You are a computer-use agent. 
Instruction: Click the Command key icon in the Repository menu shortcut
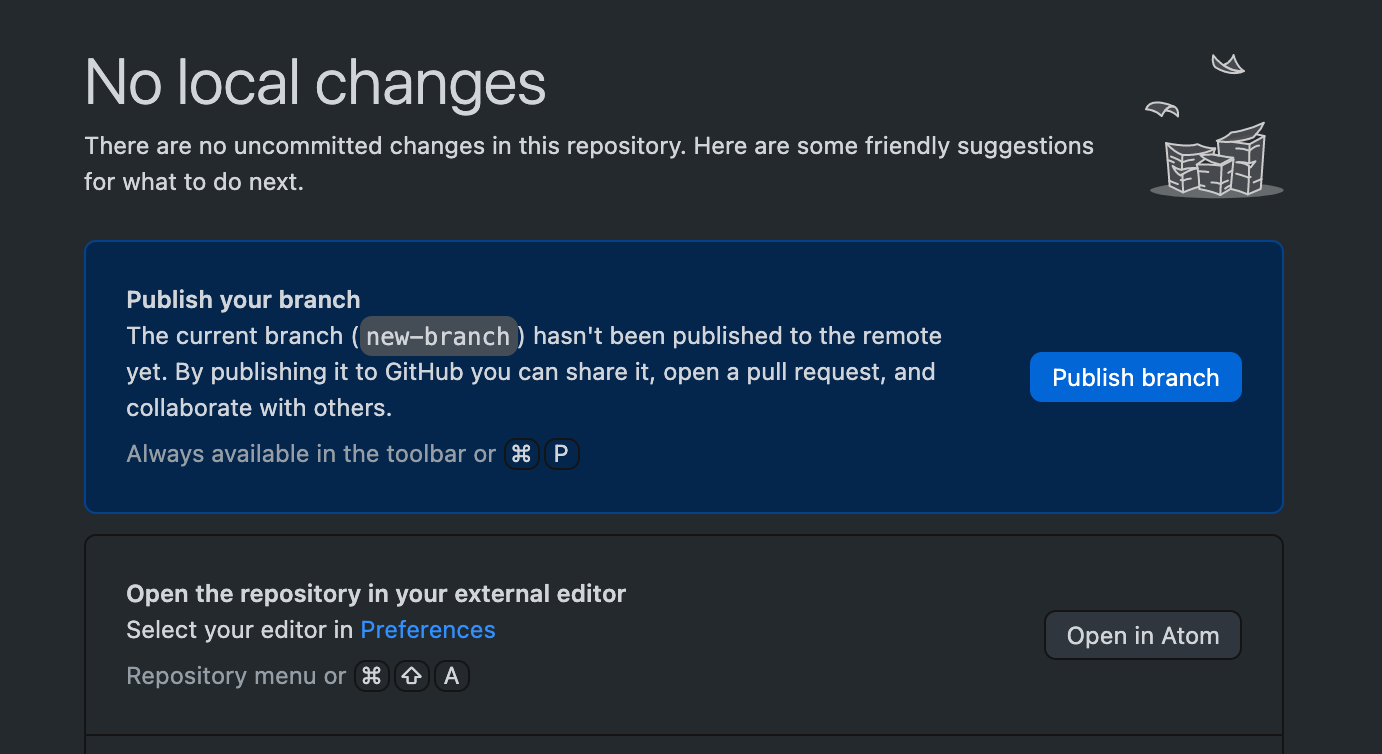(372, 676)
